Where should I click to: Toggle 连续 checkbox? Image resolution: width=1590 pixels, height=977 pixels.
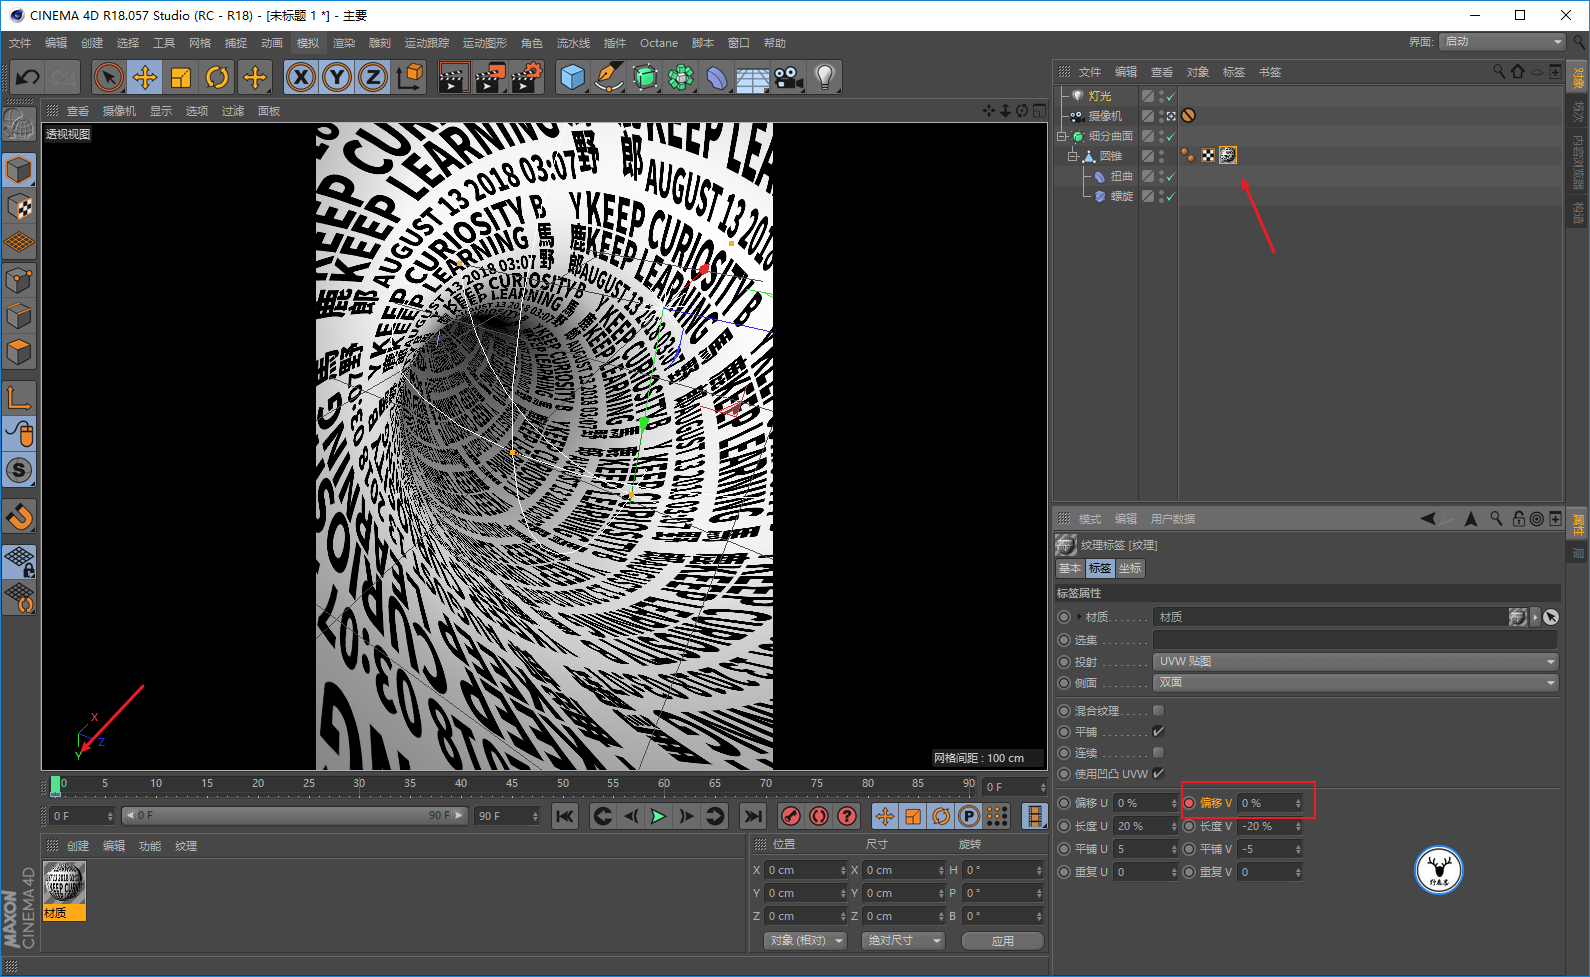click(x=1158, y=752)
